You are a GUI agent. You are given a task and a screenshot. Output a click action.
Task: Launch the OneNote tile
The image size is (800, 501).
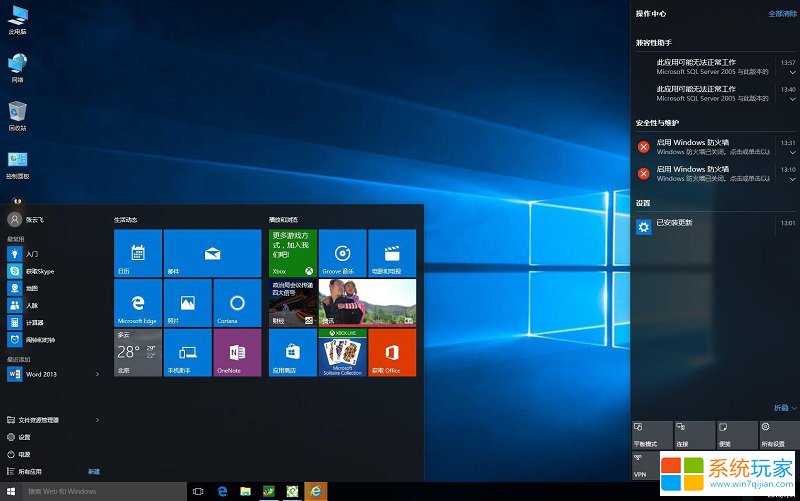tap(237, 353)
